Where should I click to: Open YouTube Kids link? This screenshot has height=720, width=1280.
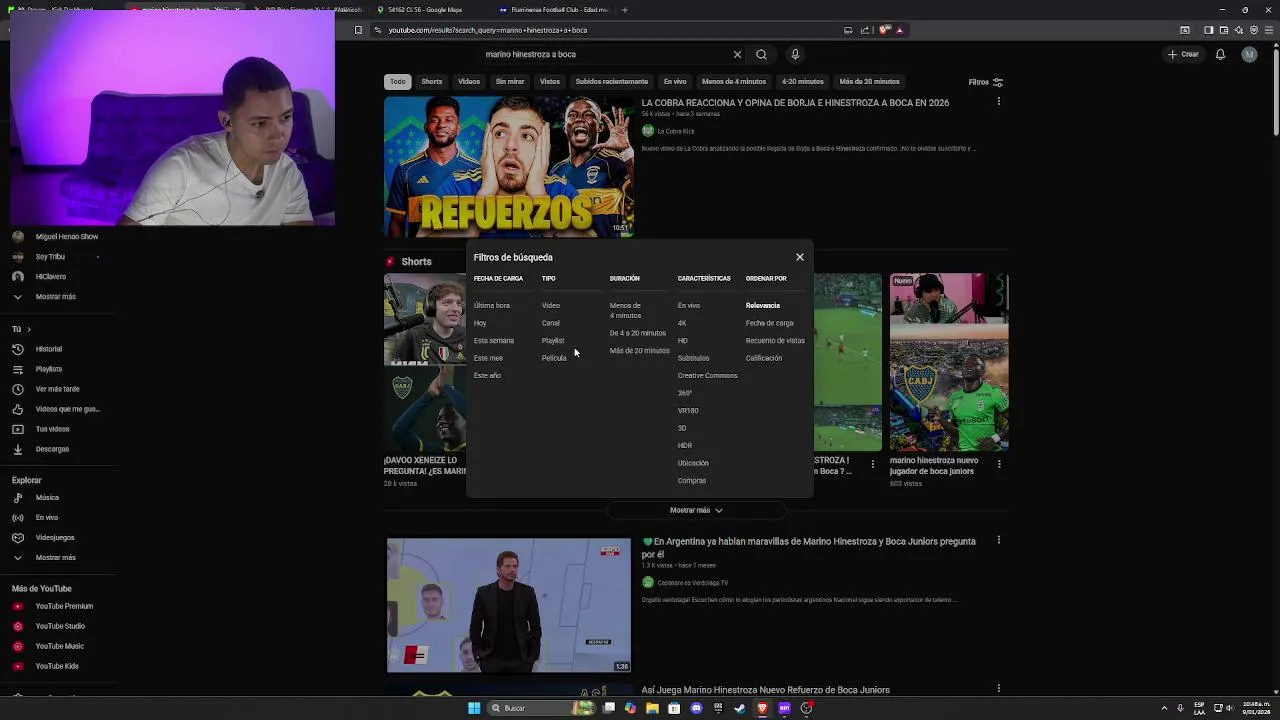[x=57, y=666]
